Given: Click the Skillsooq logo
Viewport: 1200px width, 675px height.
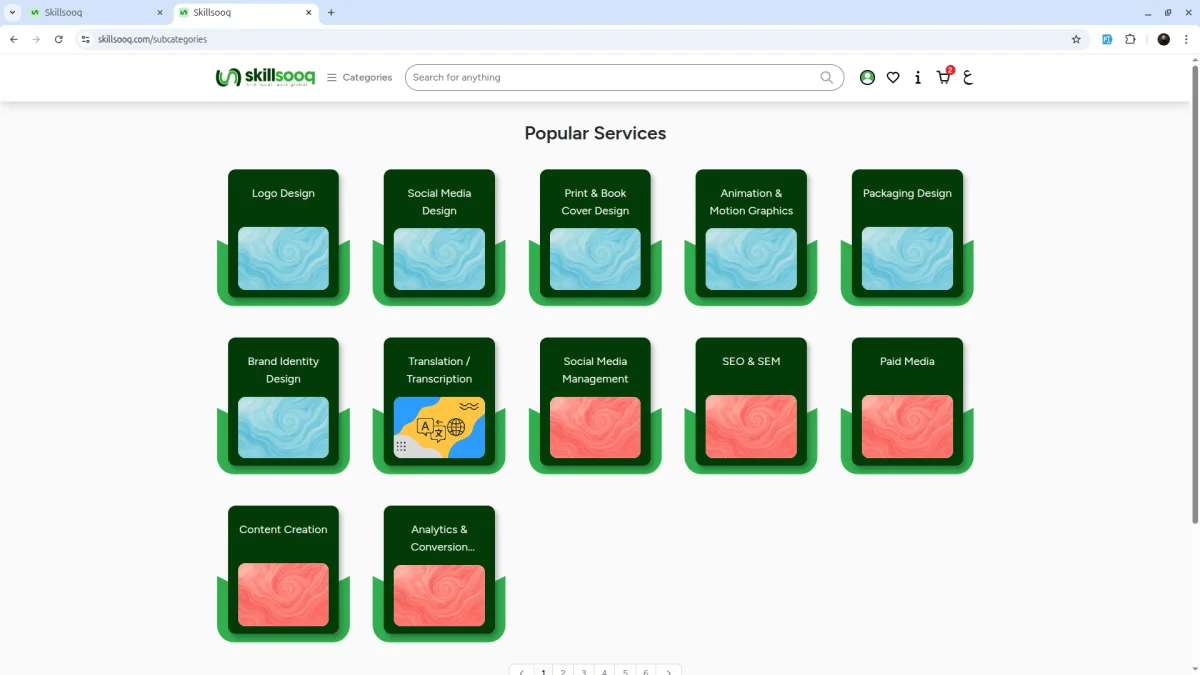Looking at the screenshot, I should click(265, 77).
